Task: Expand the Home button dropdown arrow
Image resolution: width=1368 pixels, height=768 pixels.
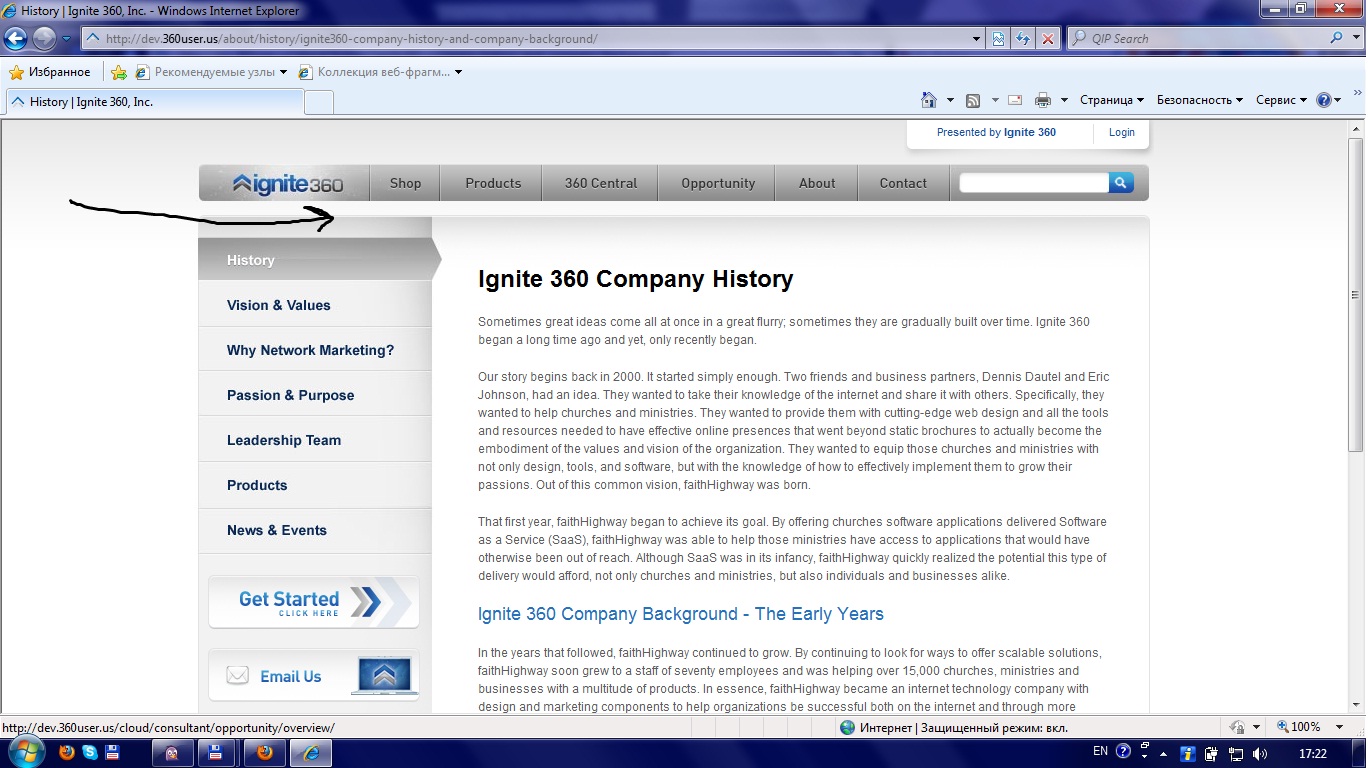Action: pos(950,100)
